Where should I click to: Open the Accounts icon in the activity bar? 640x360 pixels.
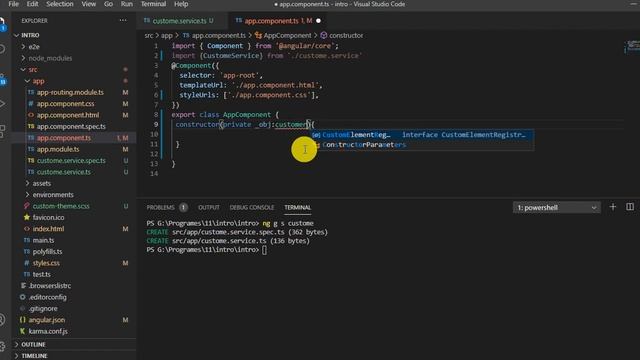coord(2,319)
